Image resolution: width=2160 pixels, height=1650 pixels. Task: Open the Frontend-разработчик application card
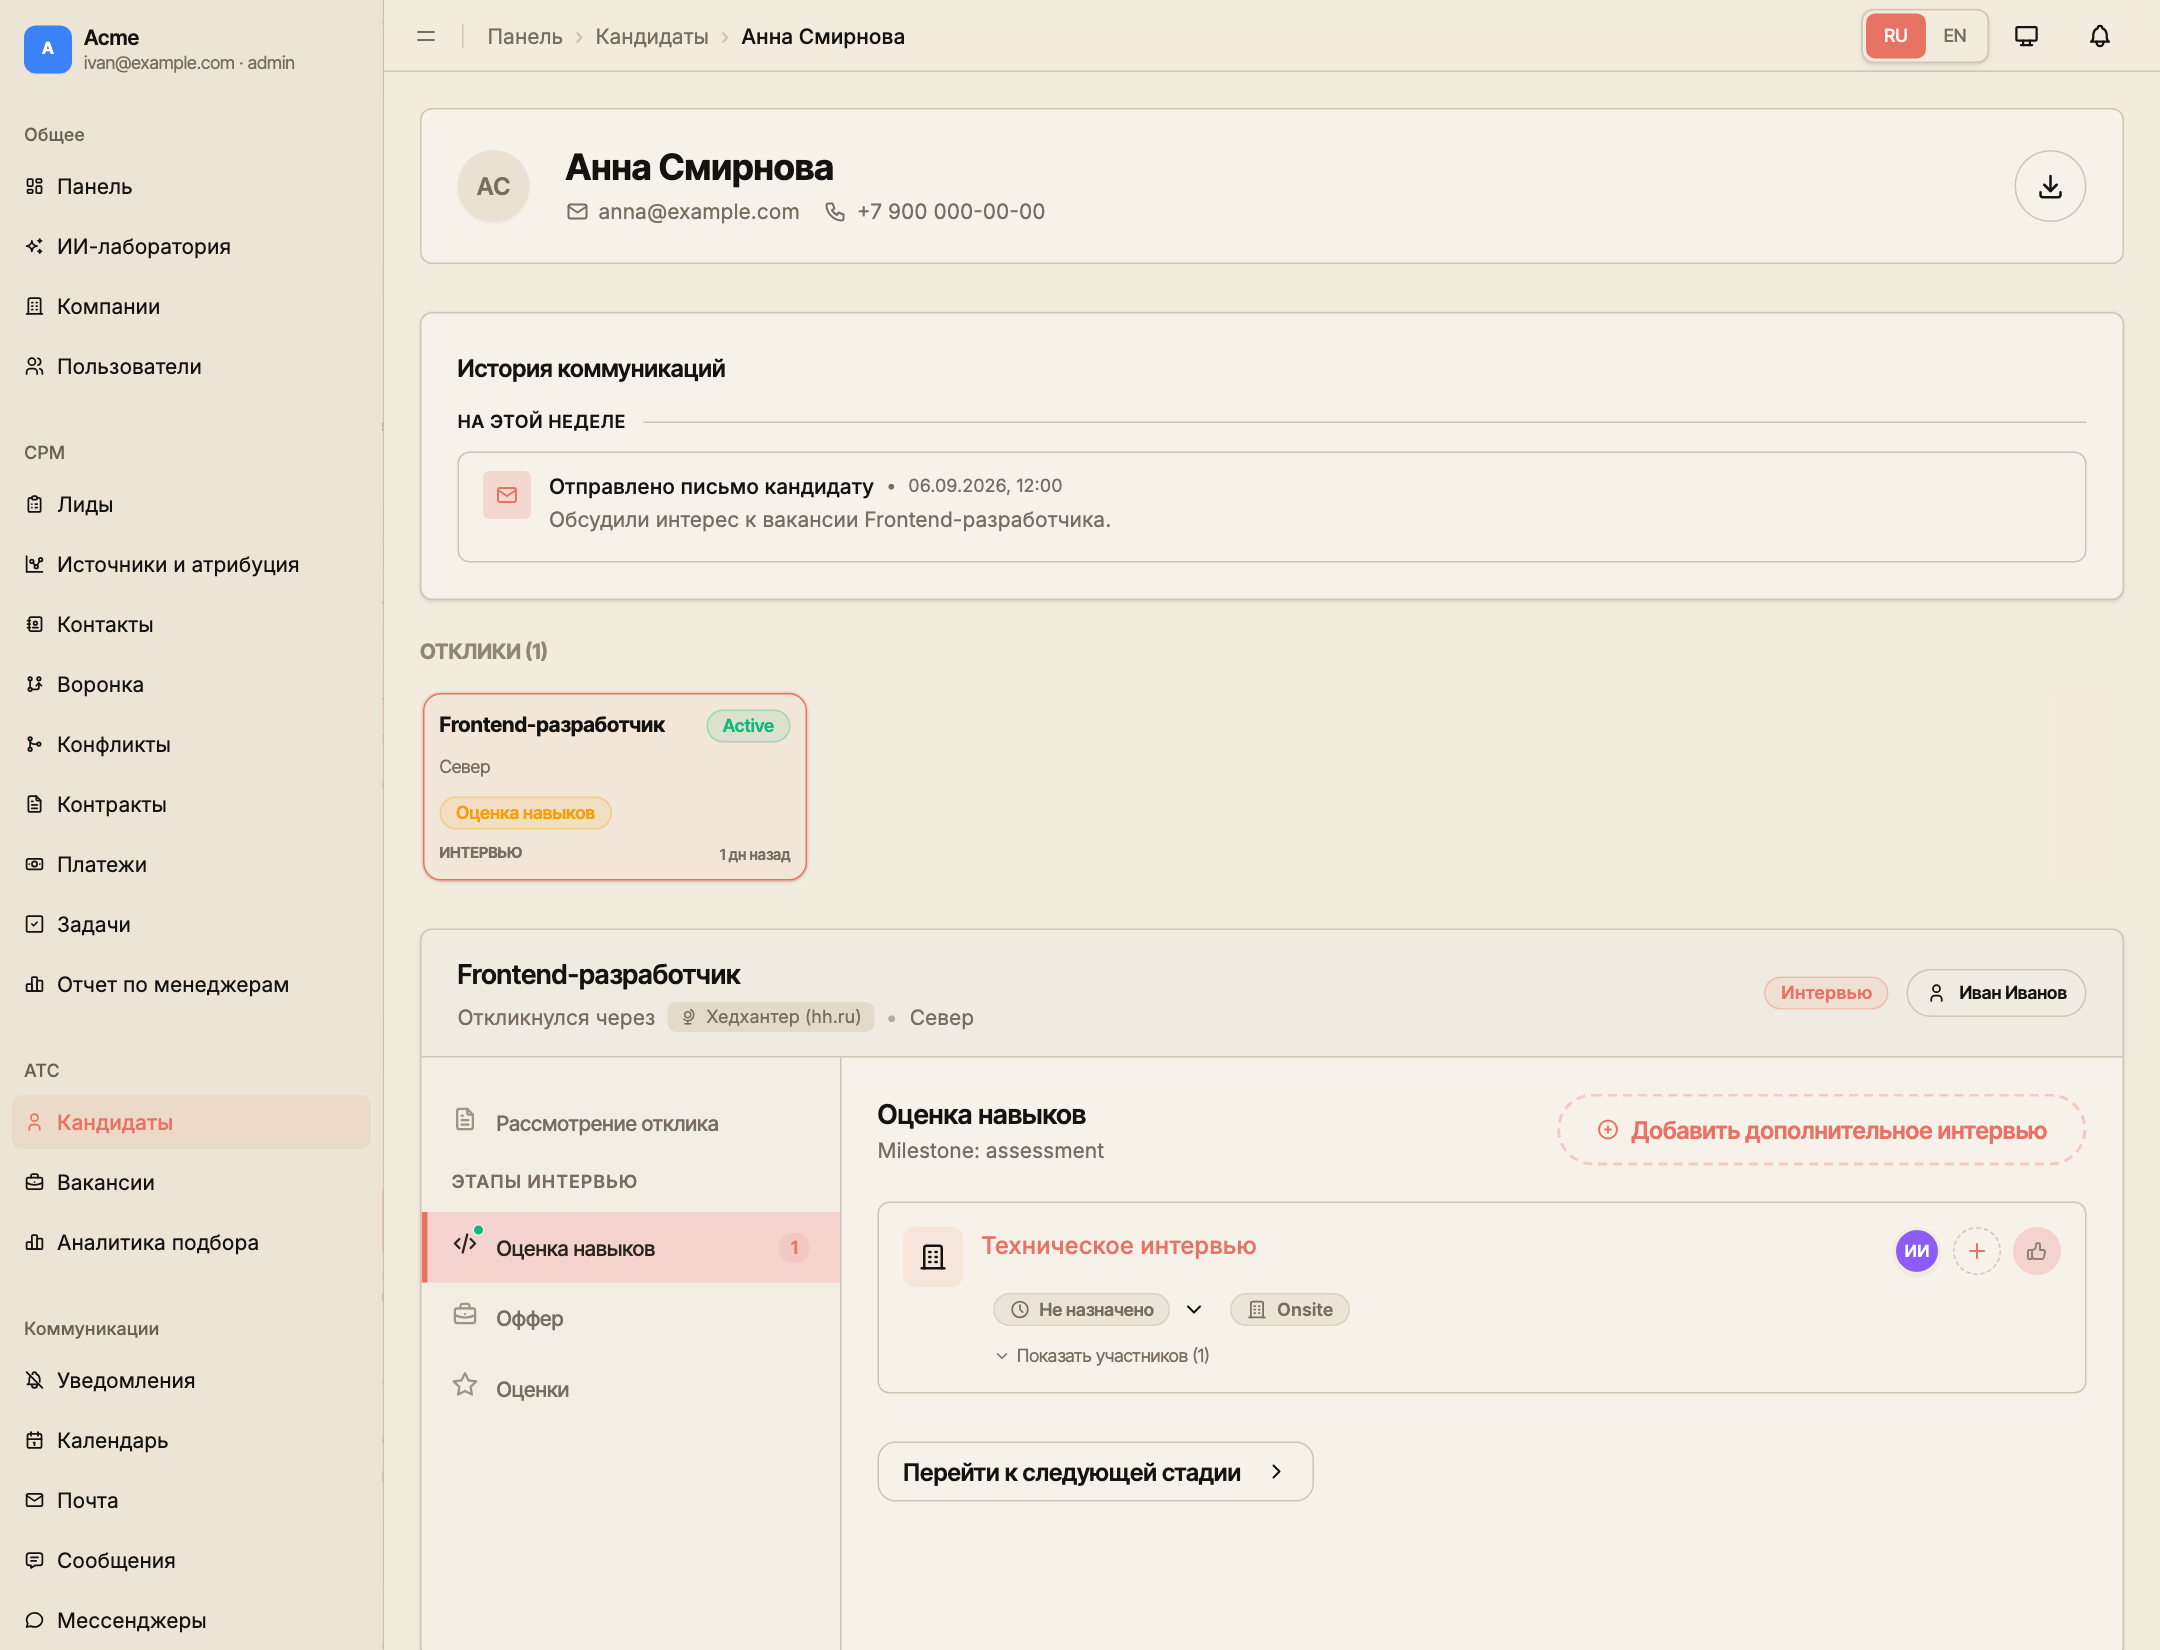[x=614, y=787]
